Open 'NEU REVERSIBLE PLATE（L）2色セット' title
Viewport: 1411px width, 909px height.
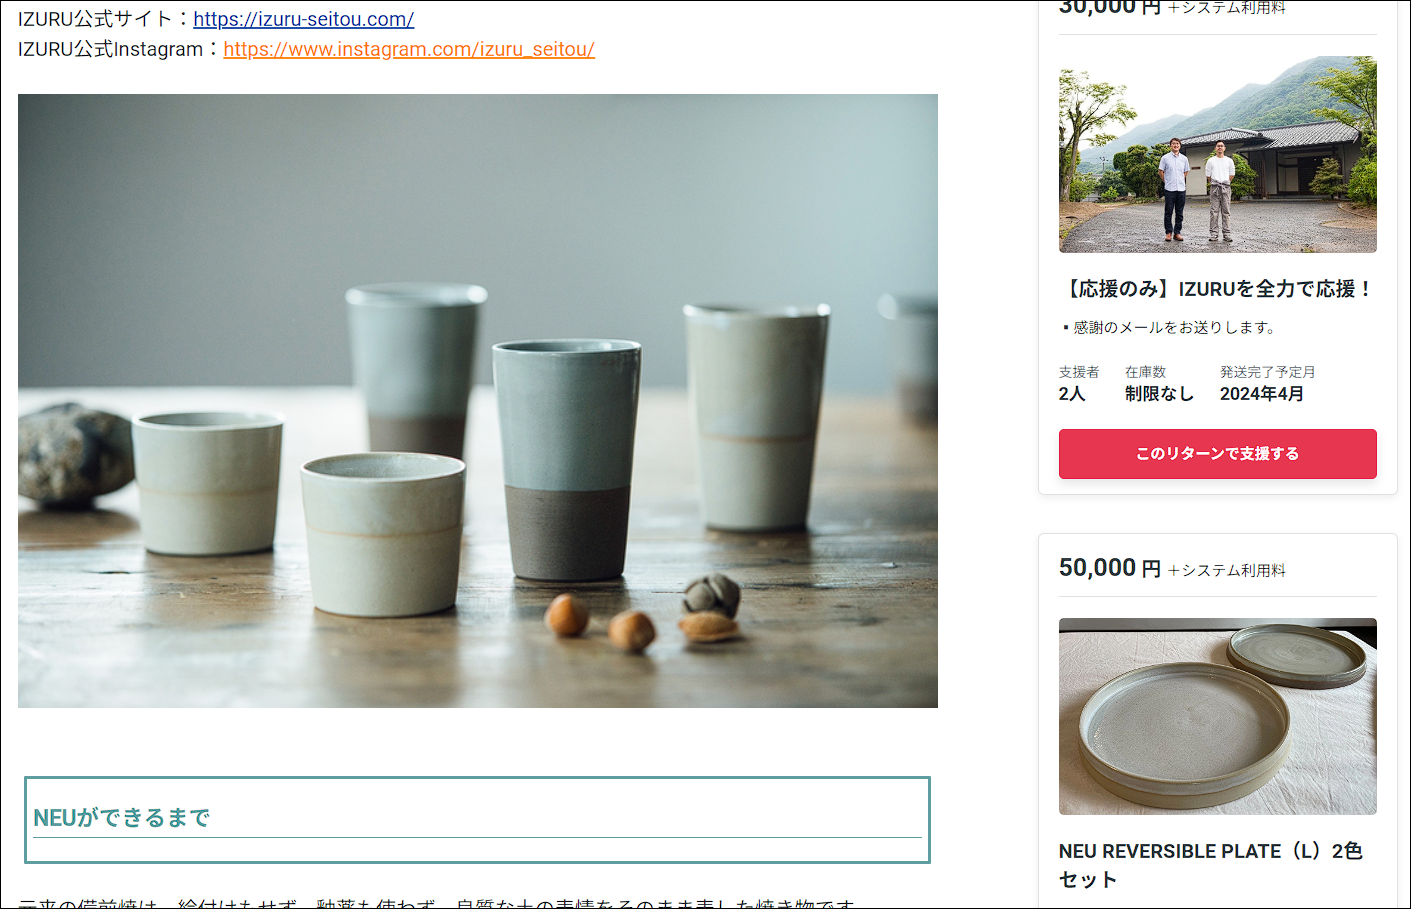tap(1211, 865)
